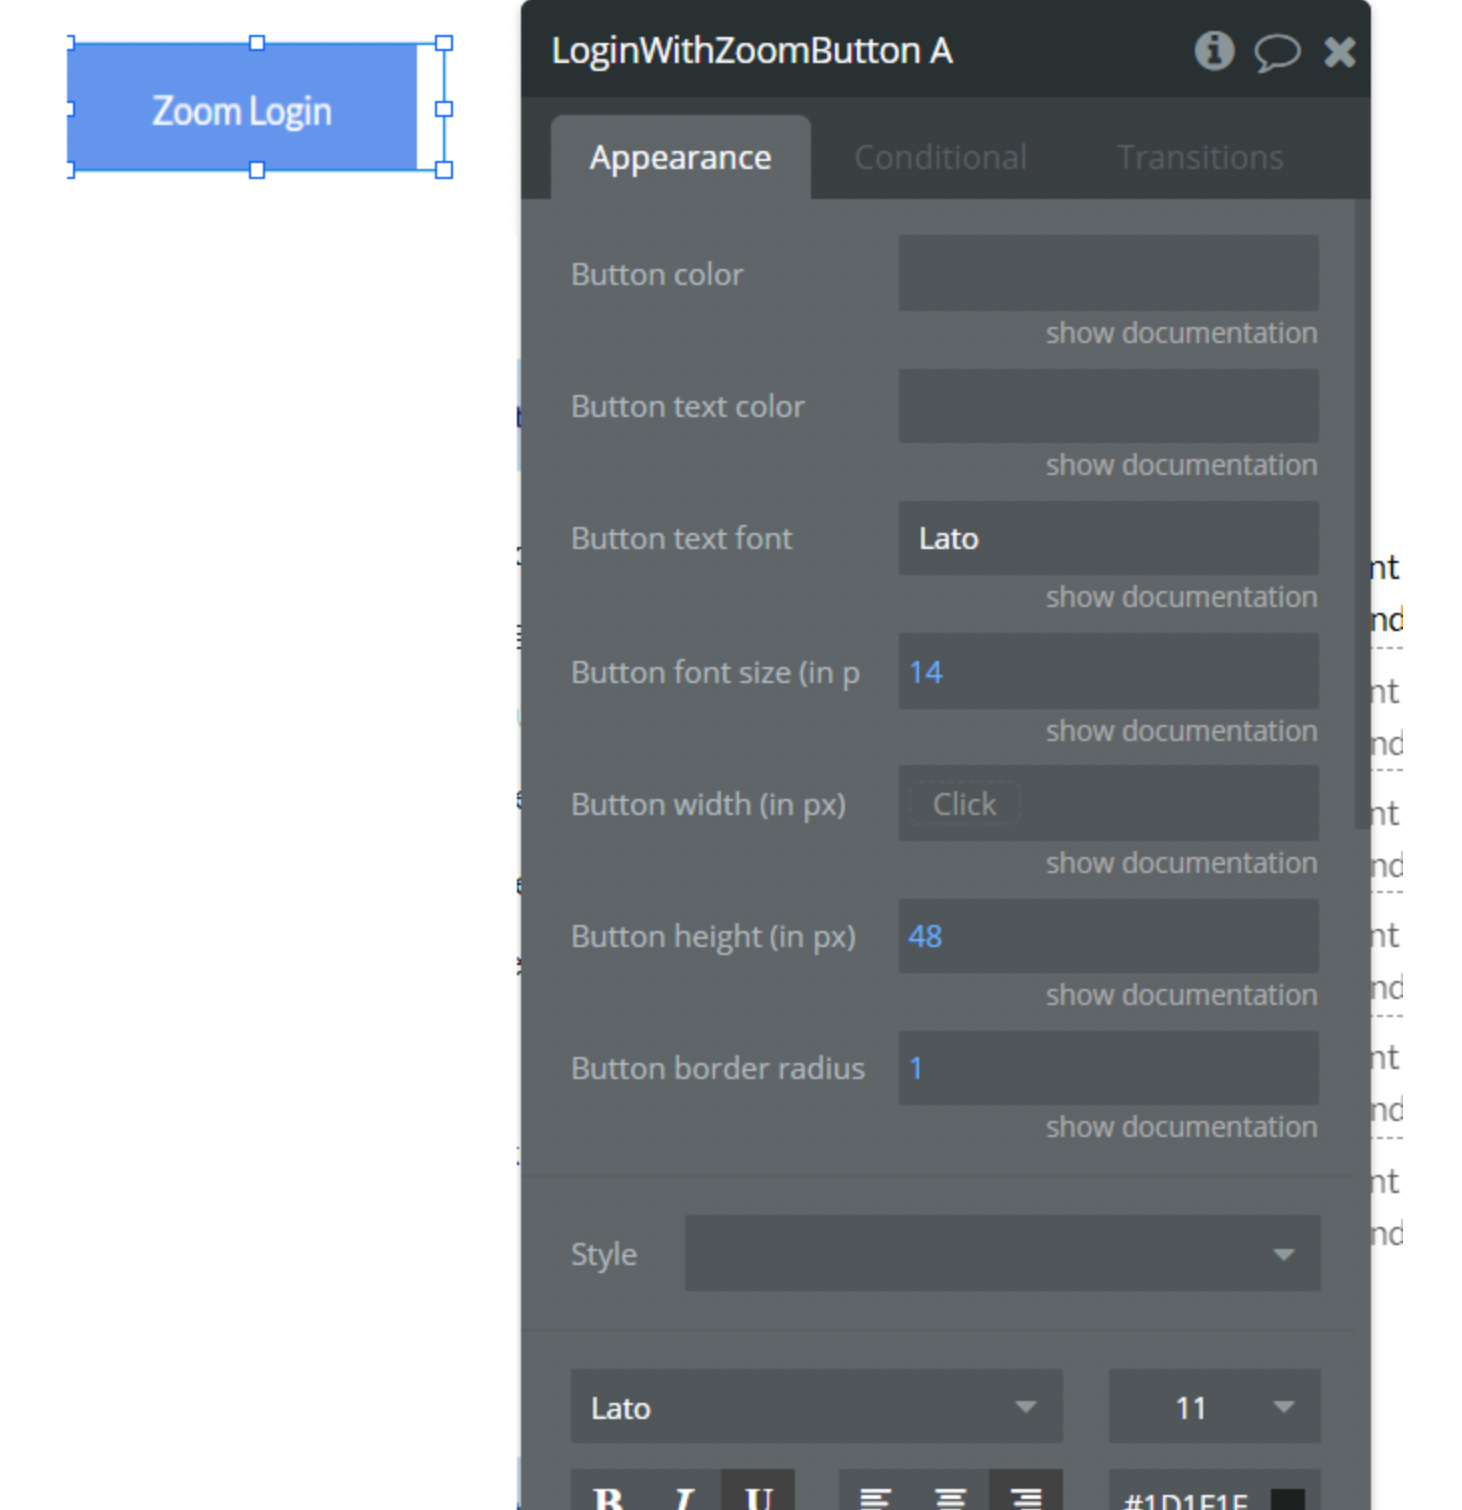
Task: Click the Button color label
Action: 657,274
